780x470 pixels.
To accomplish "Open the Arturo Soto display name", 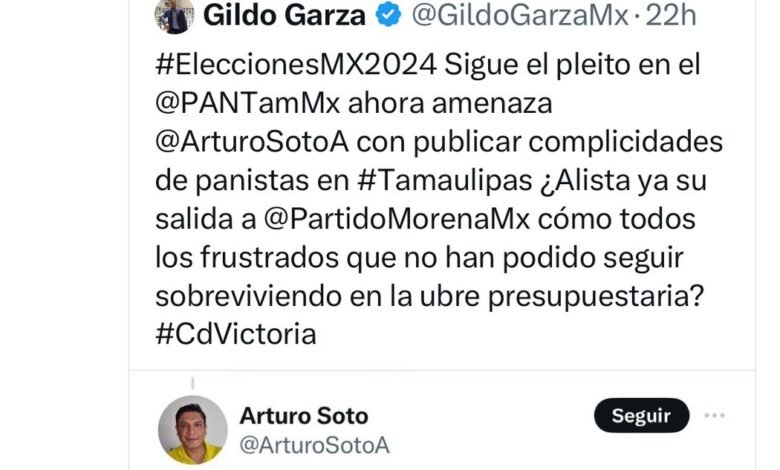I will coord(304,416).
